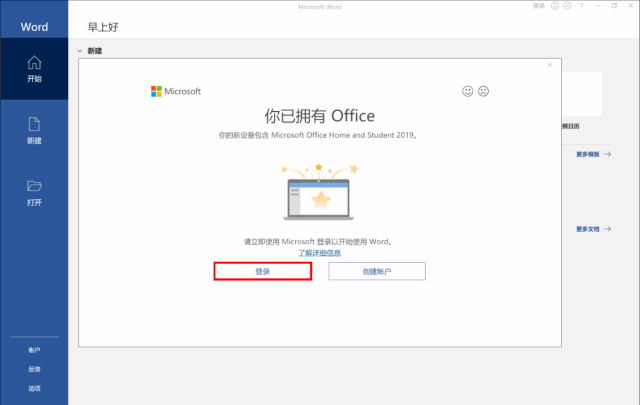640x405 pixels.
Task: Click the laptop with stars illustration
Action: pos(319,191)
